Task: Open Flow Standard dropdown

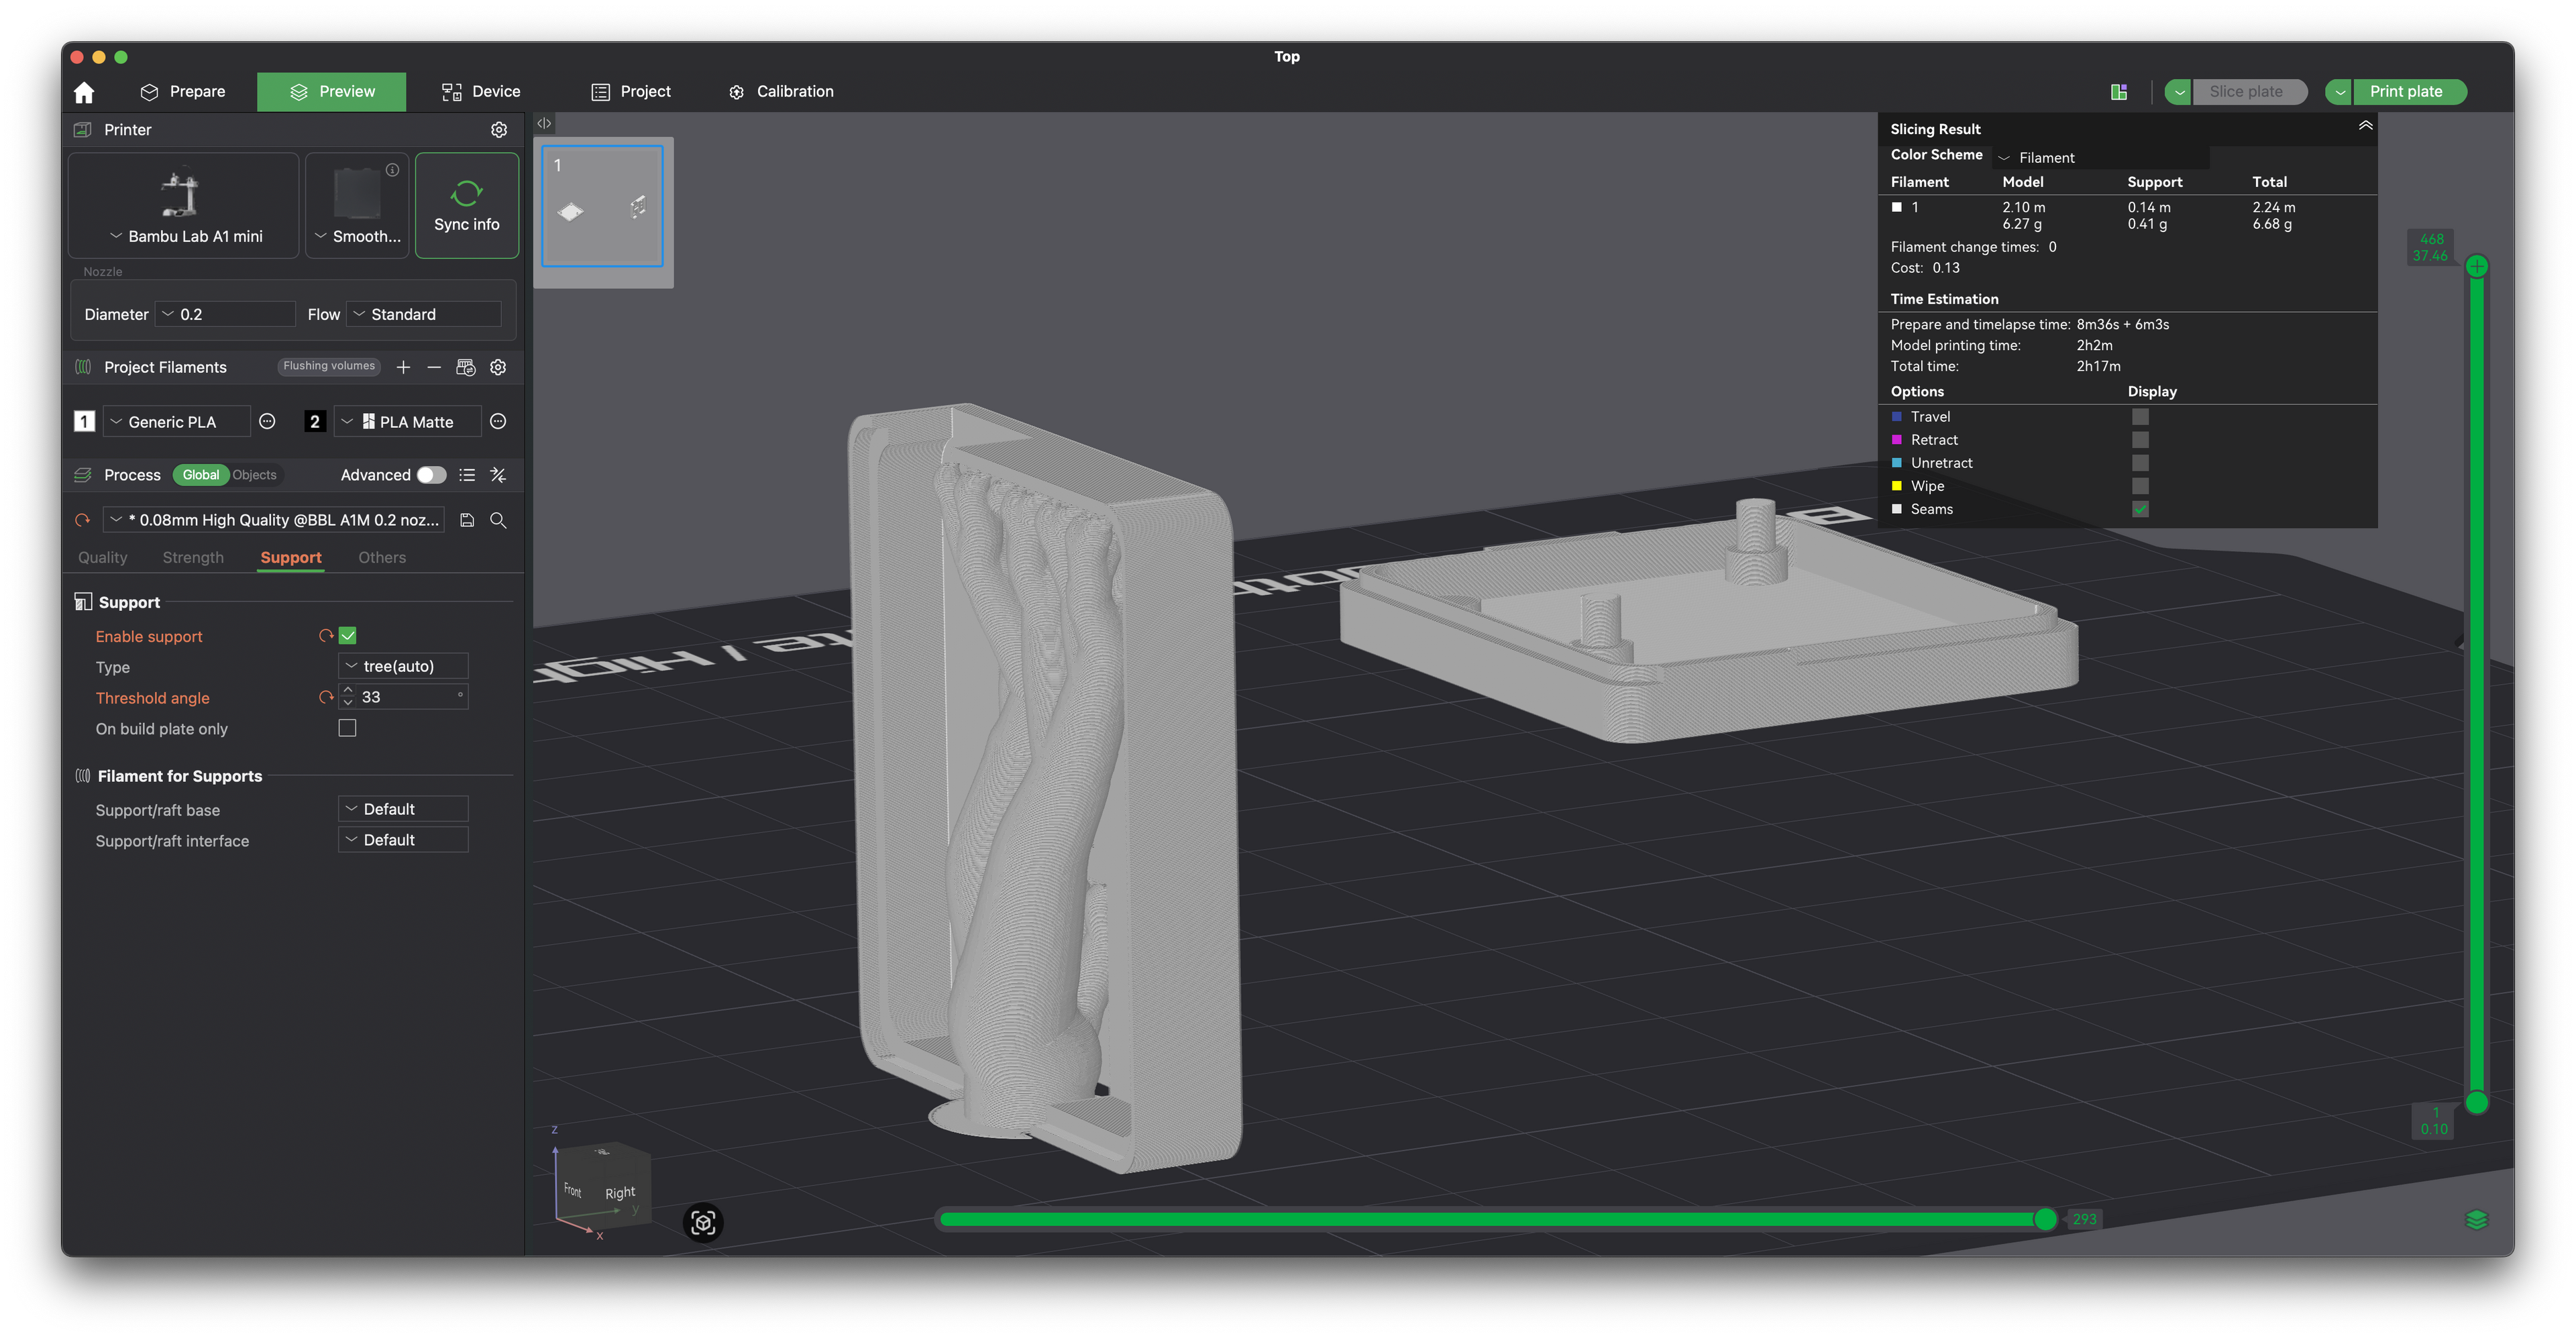Action: (x=424, y=314)
